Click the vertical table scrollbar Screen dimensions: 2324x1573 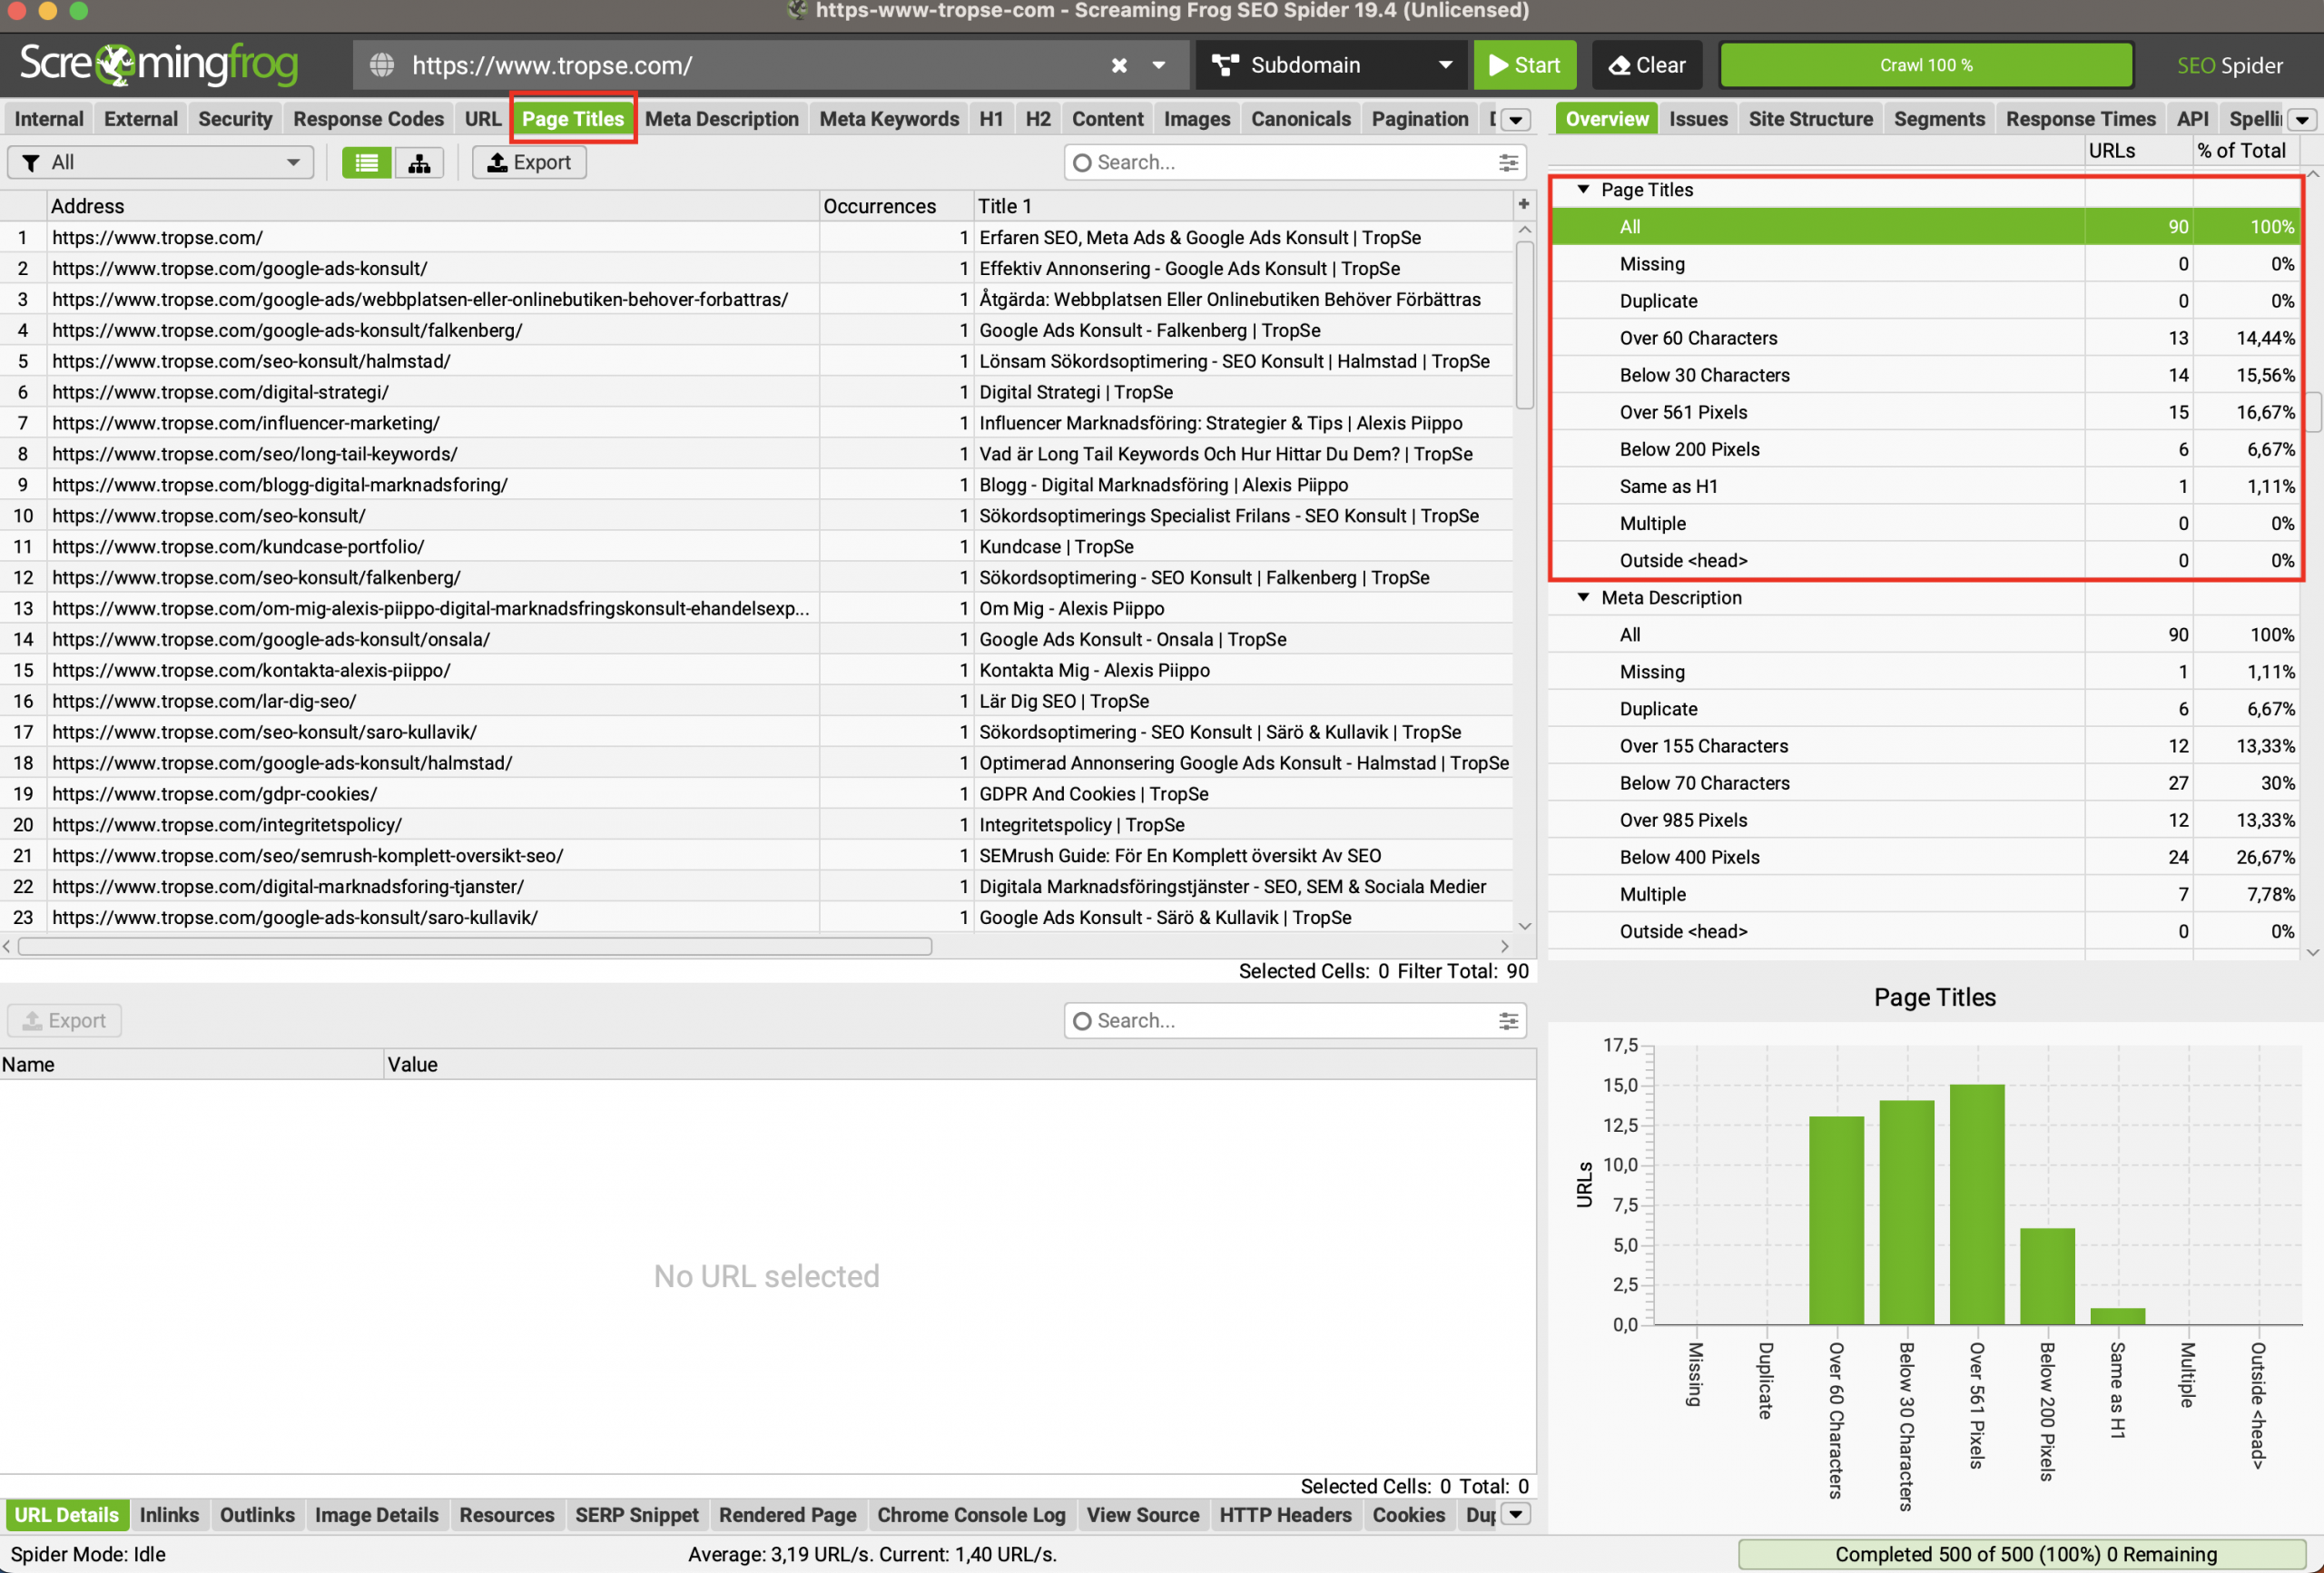tap(1524, 325)
